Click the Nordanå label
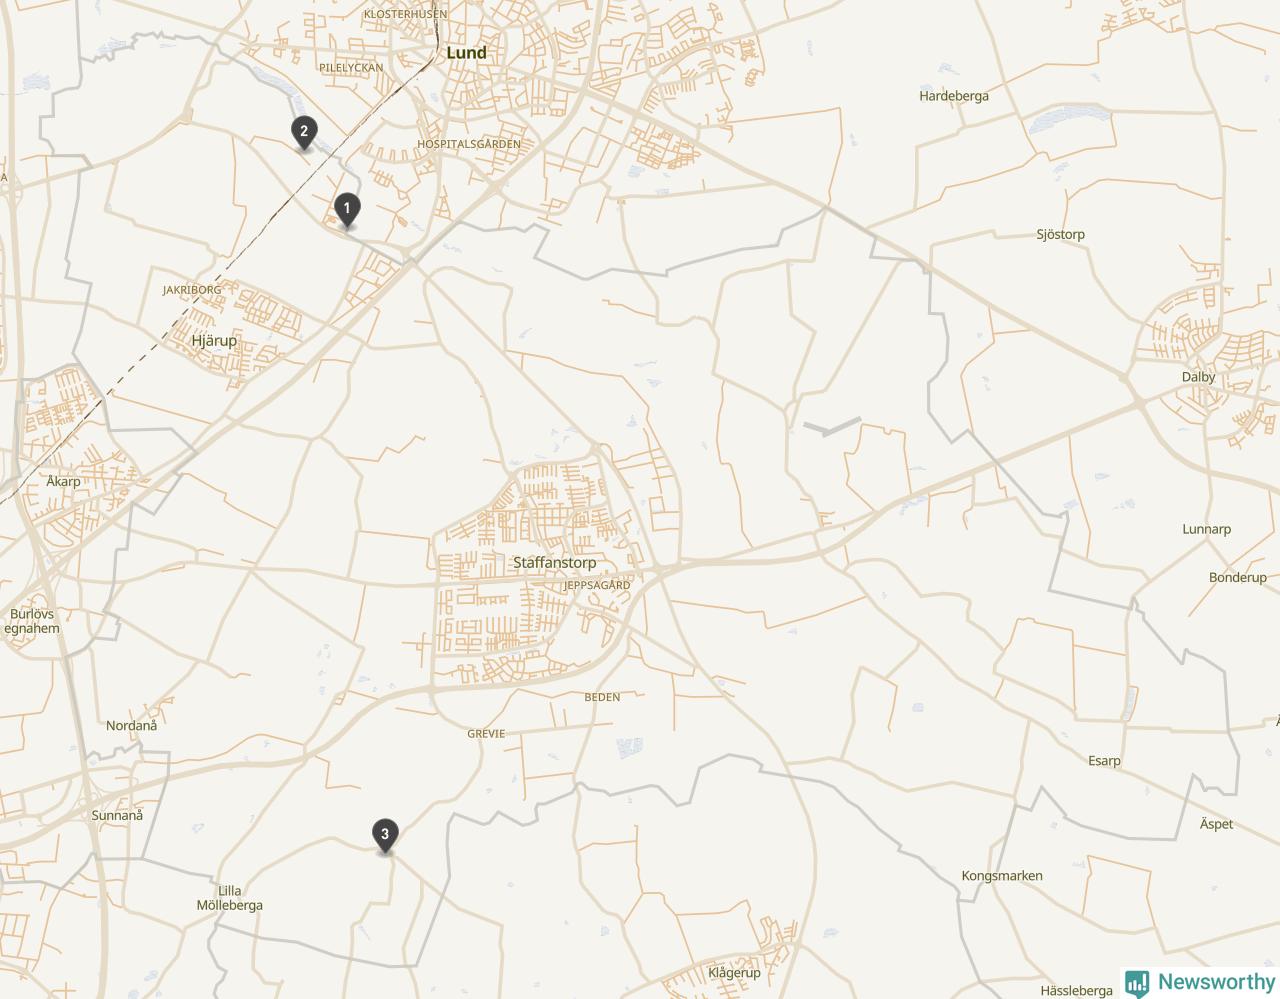 131,725
